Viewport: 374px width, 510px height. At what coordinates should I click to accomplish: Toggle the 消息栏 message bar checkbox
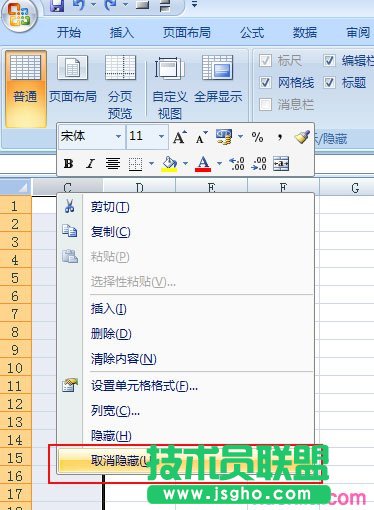pyautogui.click(x=265, y=105)
